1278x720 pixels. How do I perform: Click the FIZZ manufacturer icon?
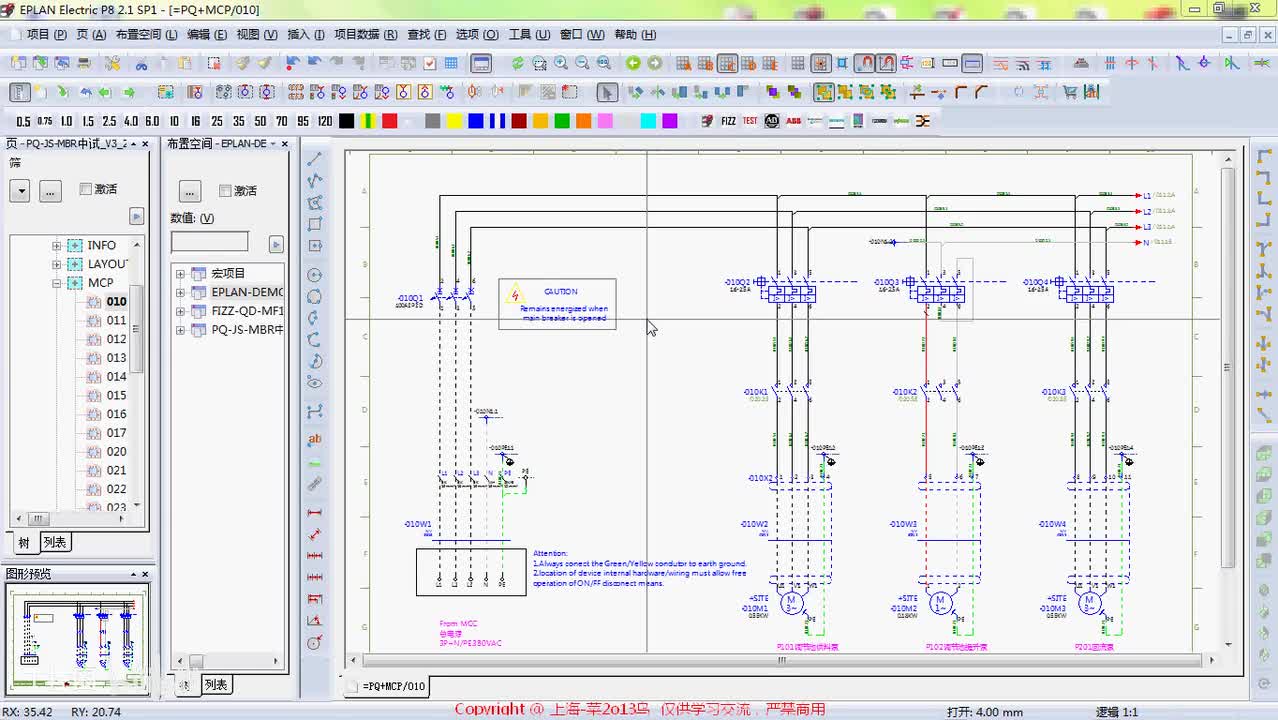tap(728, 121)
